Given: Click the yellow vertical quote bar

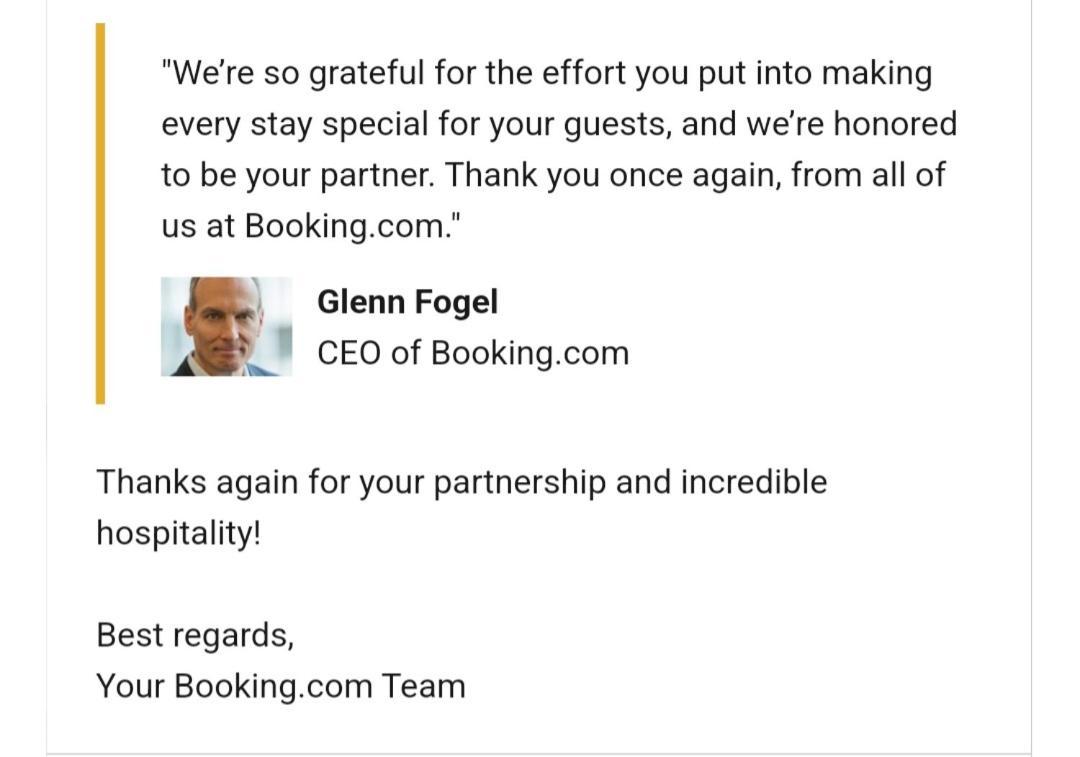Looking at the screenshot, I should pyautogui.click(x=101, y=214).
